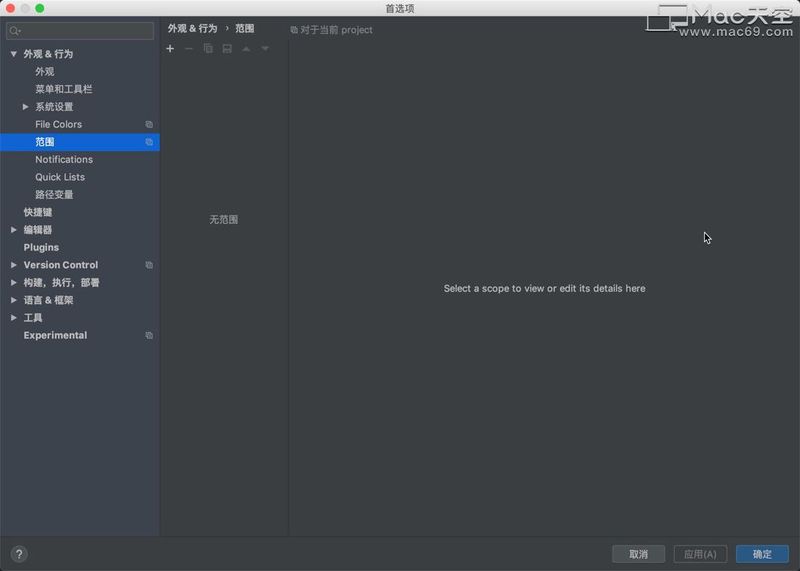Click the 对于当前 project label
This screenshot has height=571, width=800.
tap(336, 30)
